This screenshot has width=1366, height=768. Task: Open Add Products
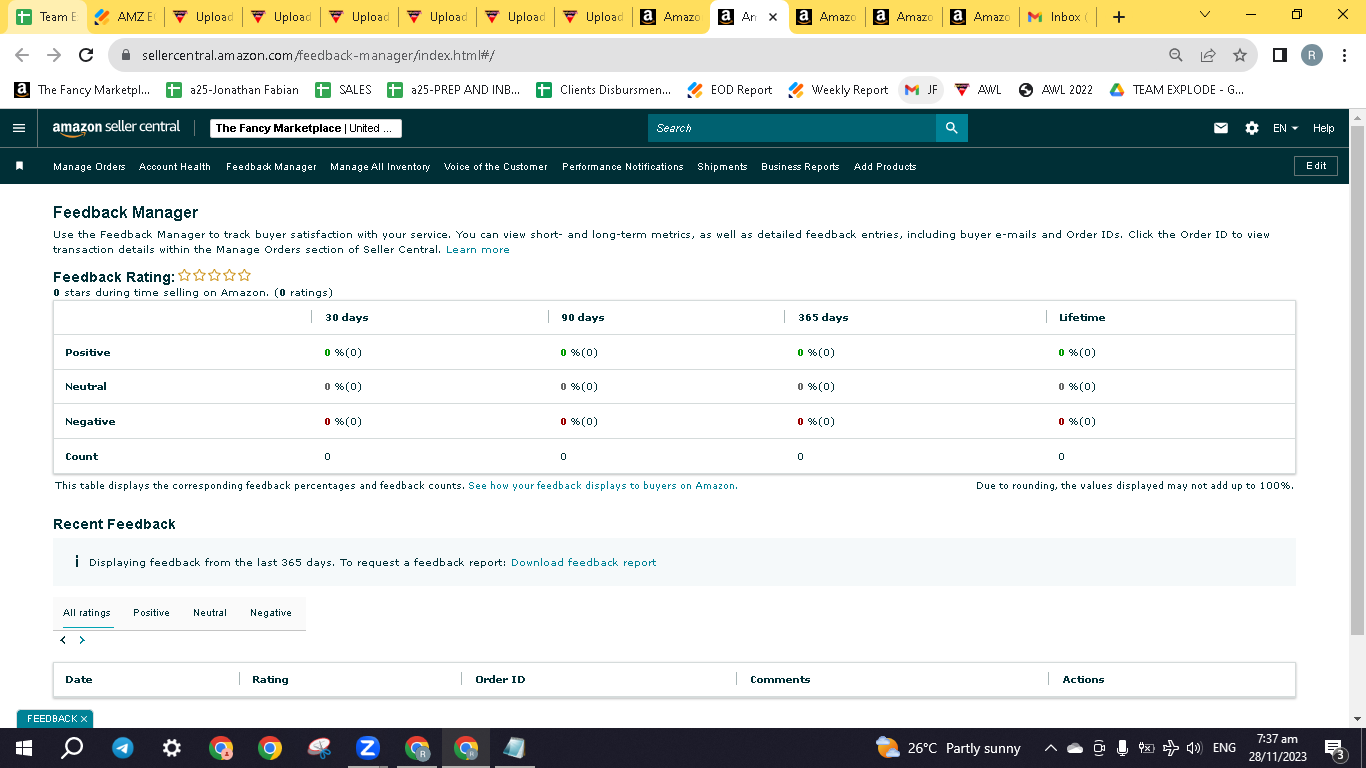tap(885, 167)
